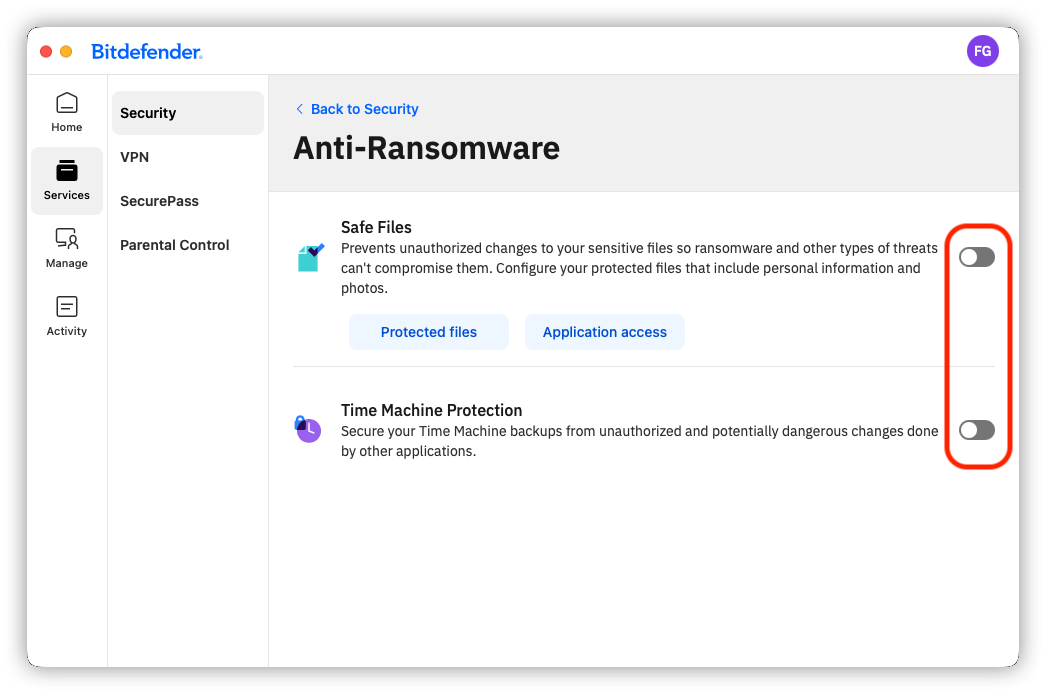Turn on Time Machine Protection switch

[x=976, y=430]
